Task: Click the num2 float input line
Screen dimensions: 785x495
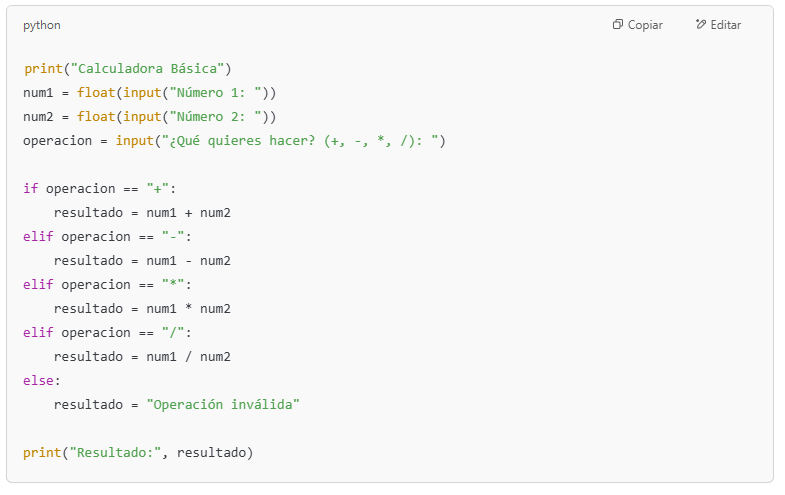Action: [x=150, y=117]
